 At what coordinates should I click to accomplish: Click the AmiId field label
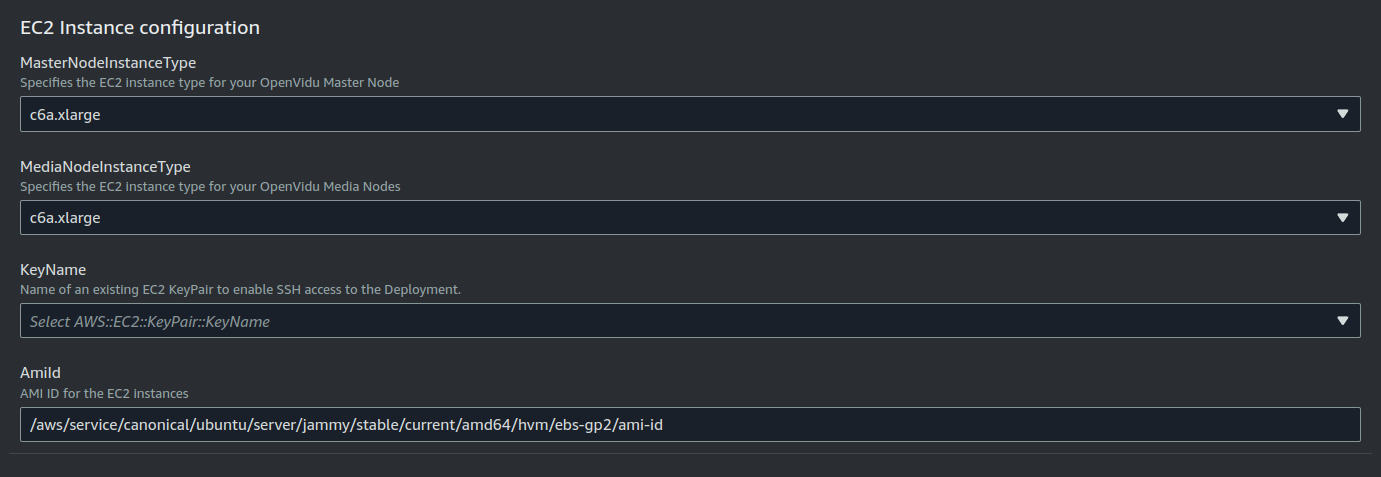41,373
